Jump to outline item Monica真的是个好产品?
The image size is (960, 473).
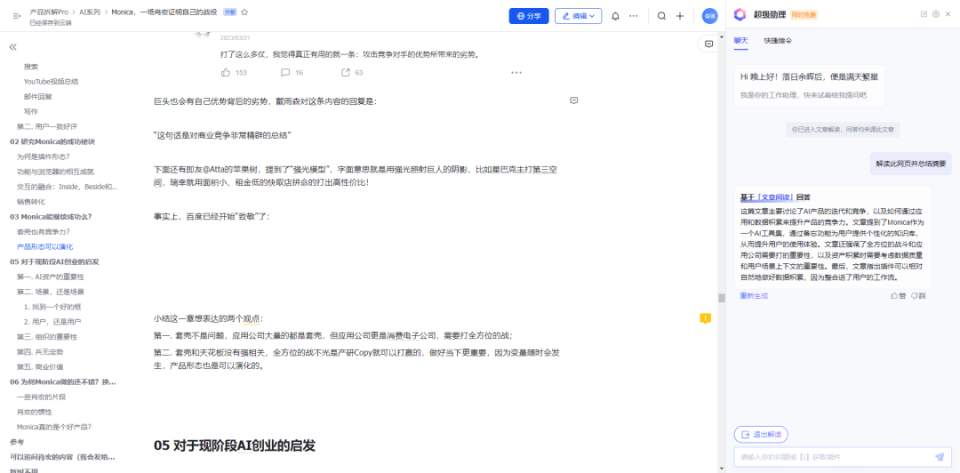(x=54, y=426)
